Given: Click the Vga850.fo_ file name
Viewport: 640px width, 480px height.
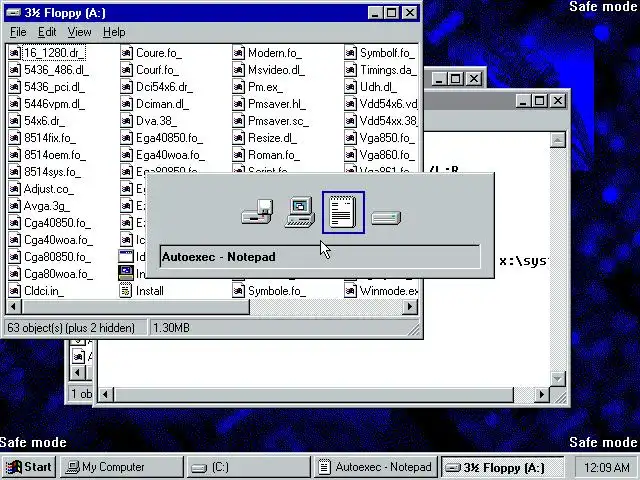Looking at the screenshot, I should point(387,138).
